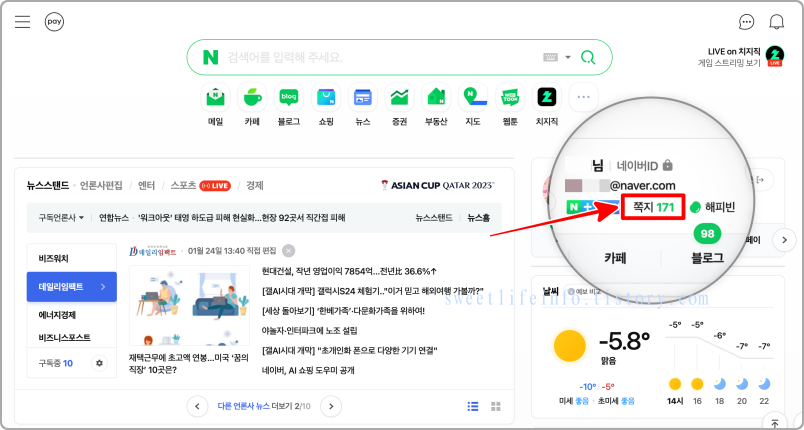Image resolution: width=804 pixels, height=430 pixels.
Task: Open the 웹툰 shortcut icon
Action: point(510,97)
